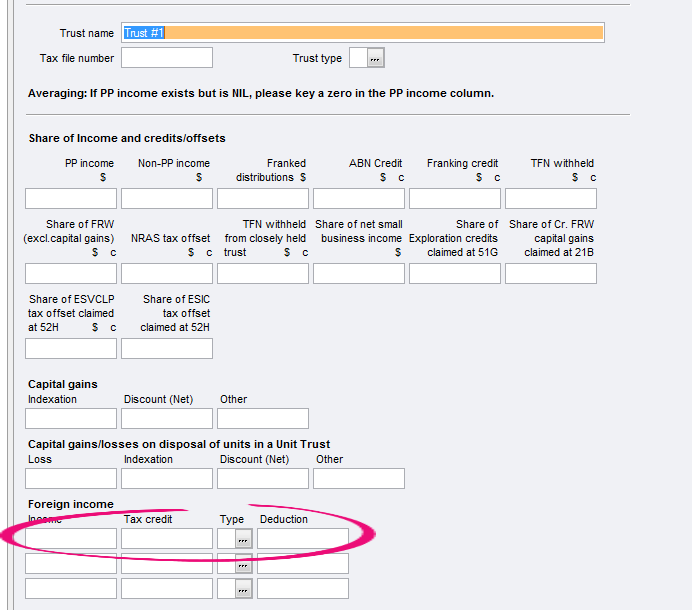692x610 pixels.
Task: Click the first foreign income Tax credit field
Action: 167,539
